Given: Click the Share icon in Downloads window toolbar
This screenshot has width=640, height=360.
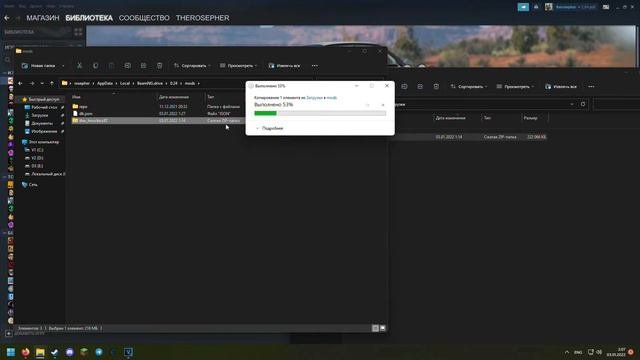Looking at the screenshot, I should coord(420,87).
